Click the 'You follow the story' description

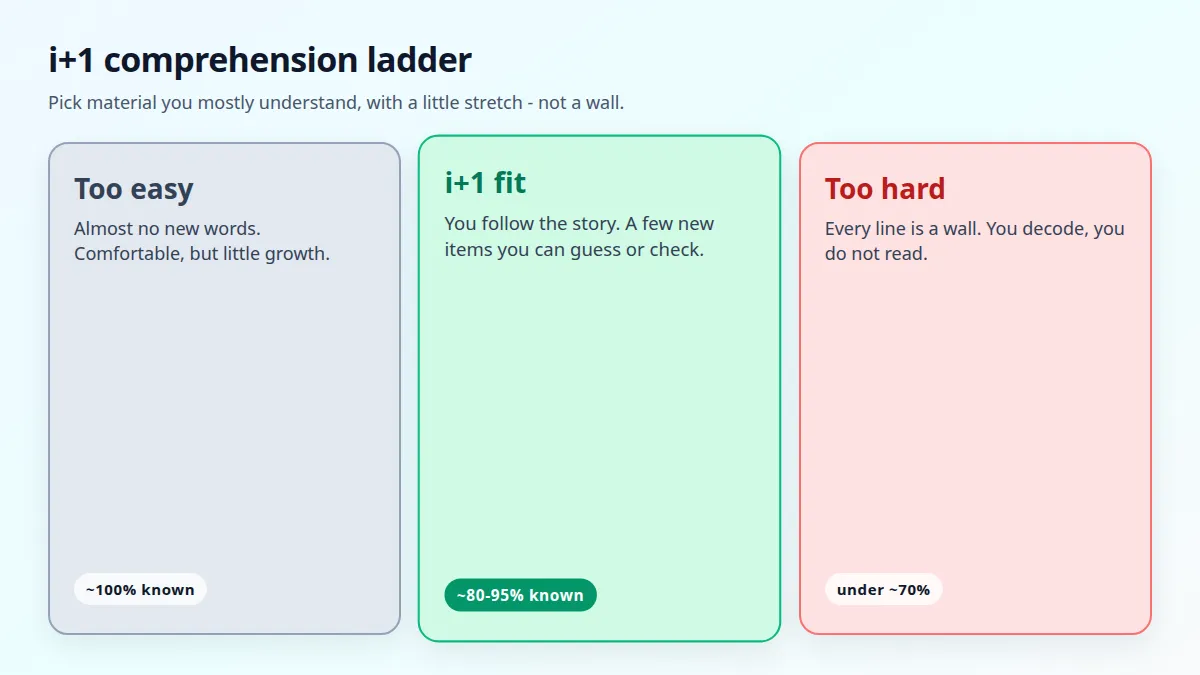click(x=579, y=236)
